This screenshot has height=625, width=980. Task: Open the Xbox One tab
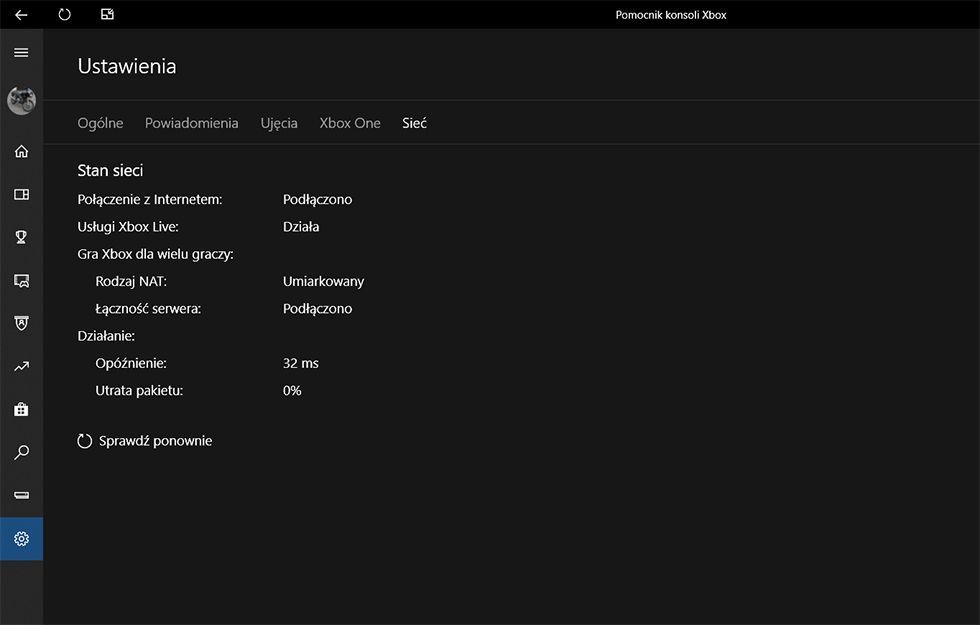350,123
